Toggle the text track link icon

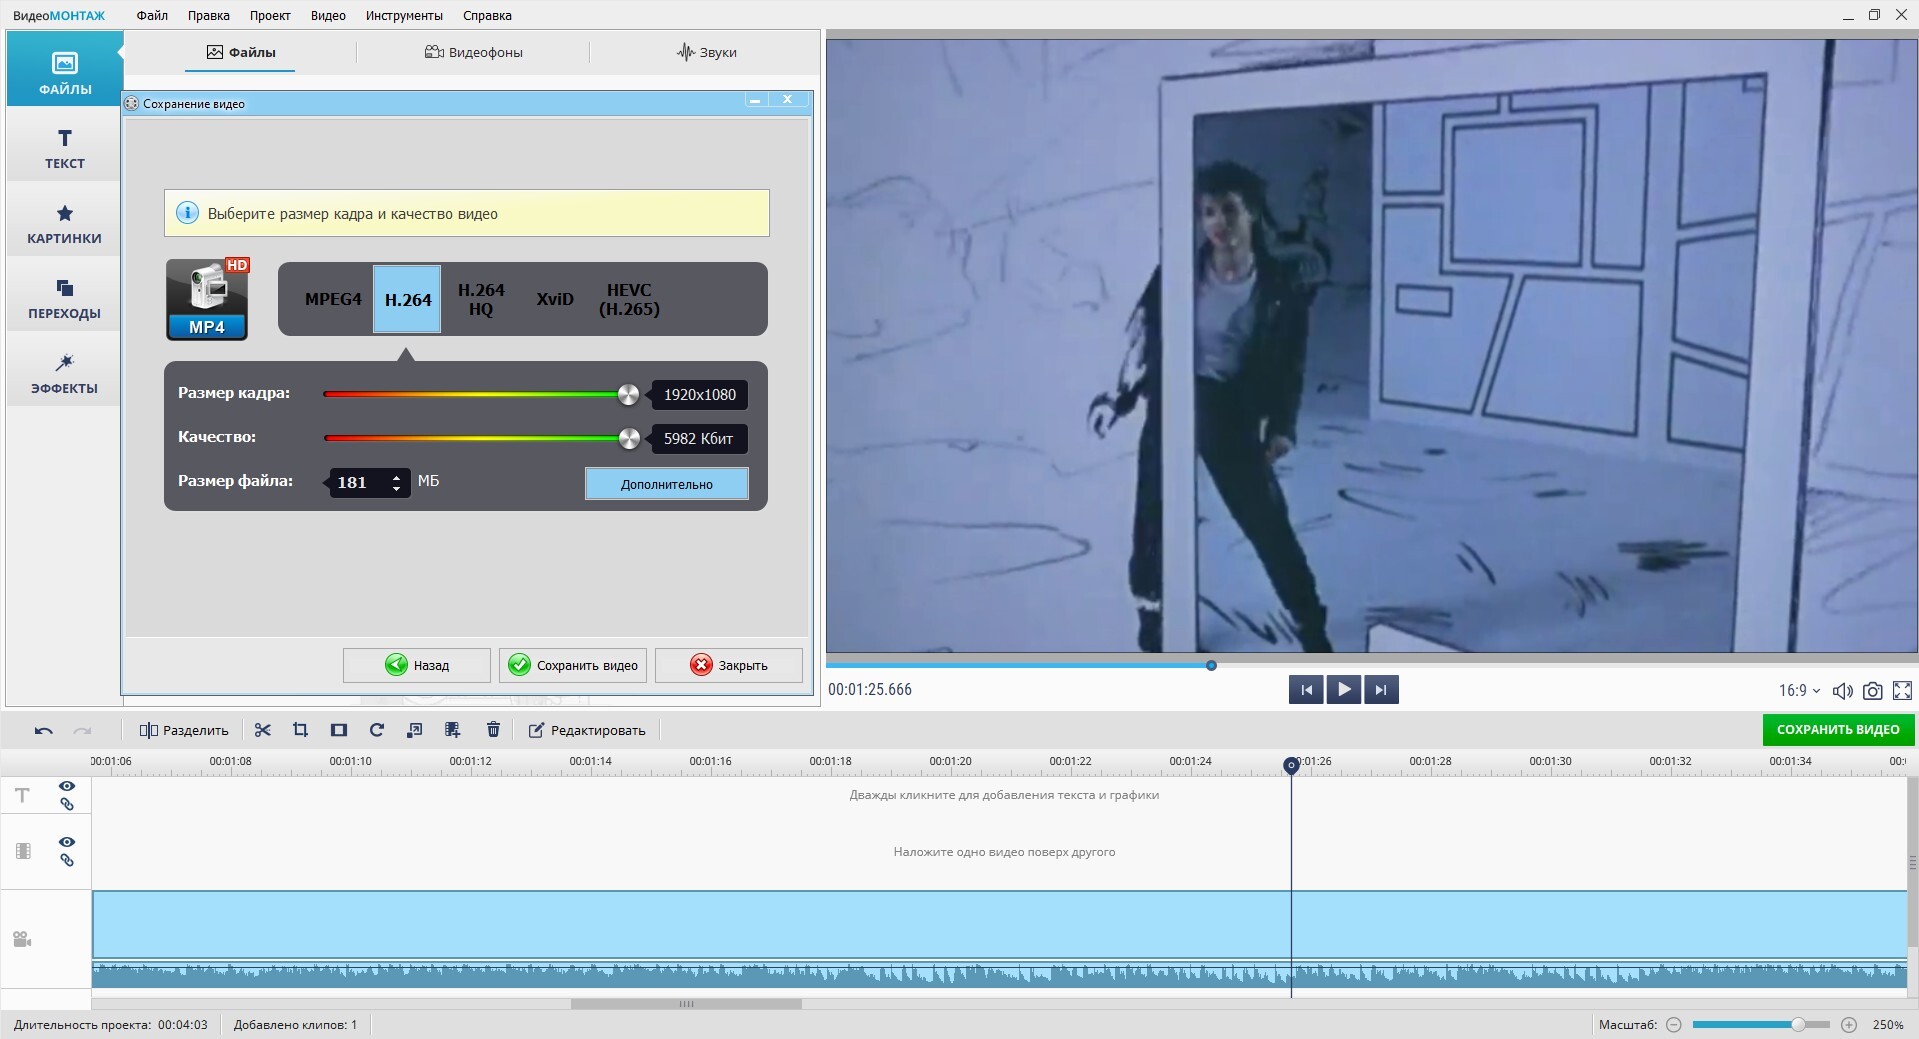click(67, 804)
